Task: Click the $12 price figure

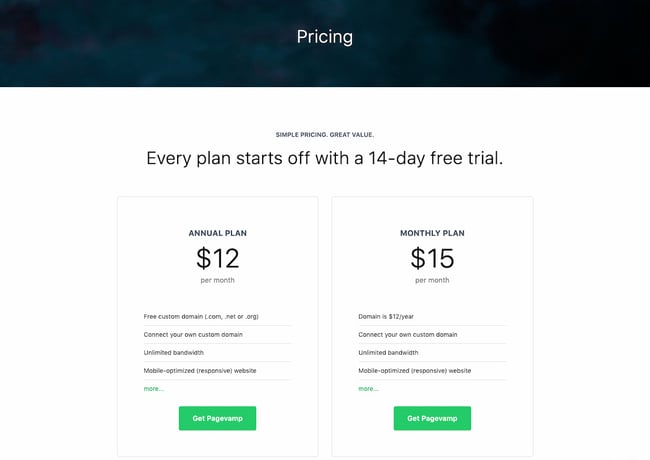Action: [x=217, y=258]
